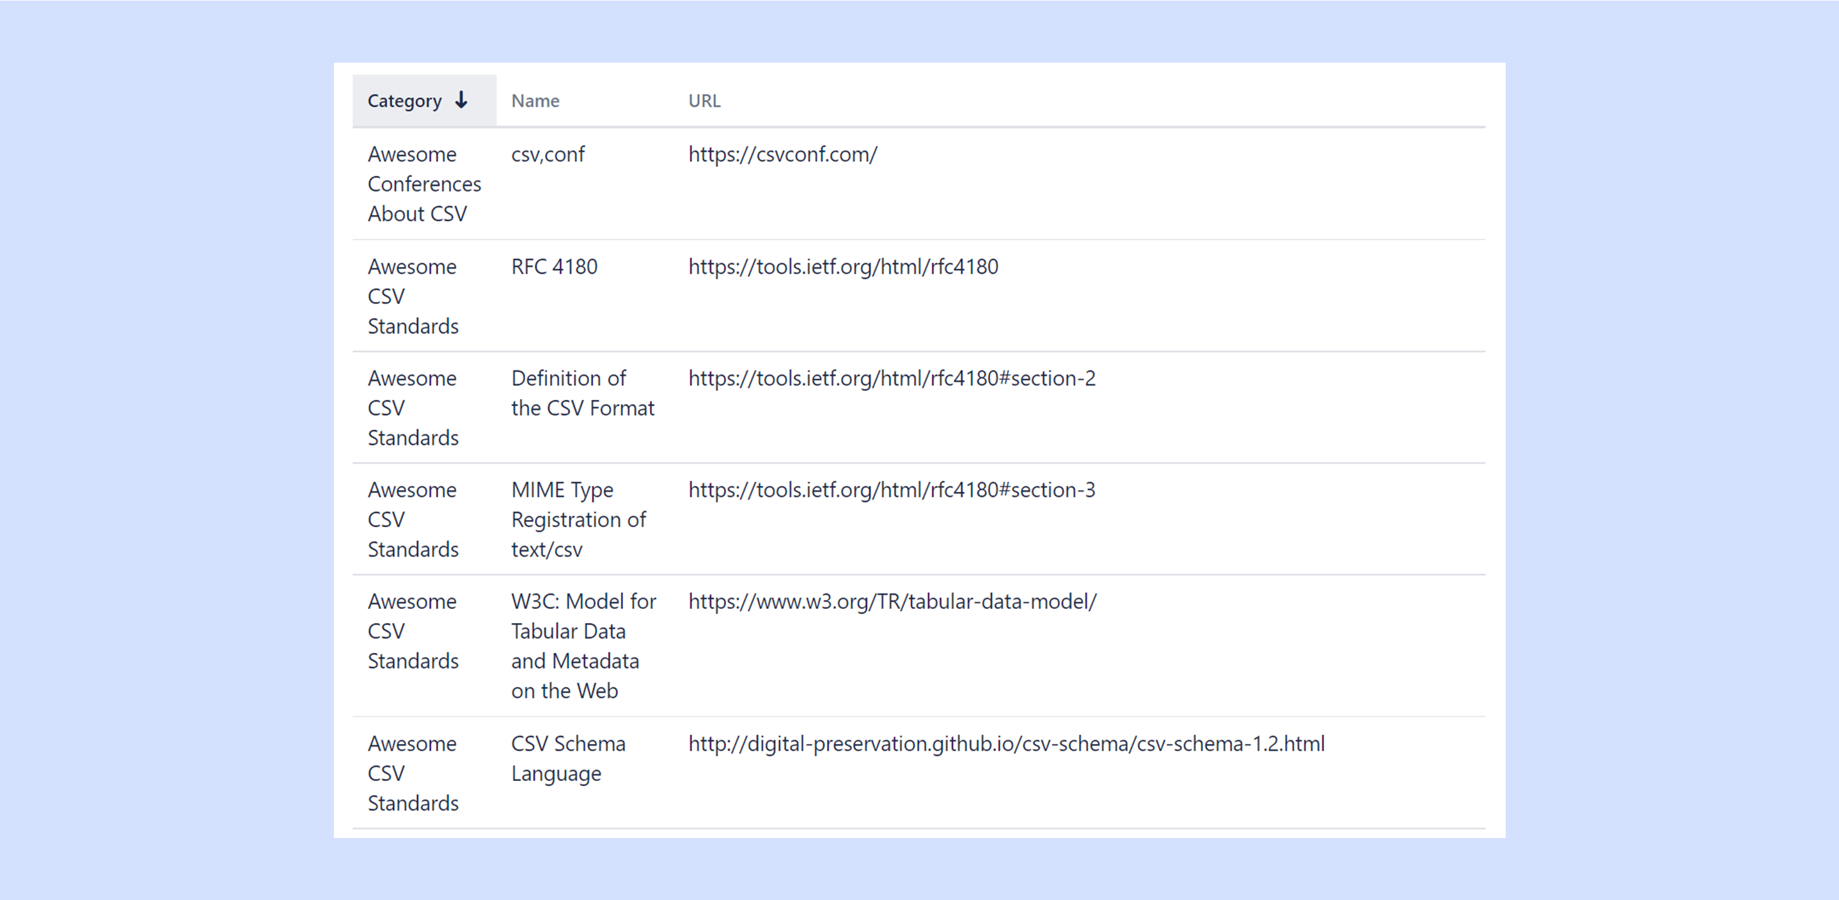Open the rfc4180 tools.ietf.org link
The height and width of the screenshot is (900, 1839).
(843, 267)
